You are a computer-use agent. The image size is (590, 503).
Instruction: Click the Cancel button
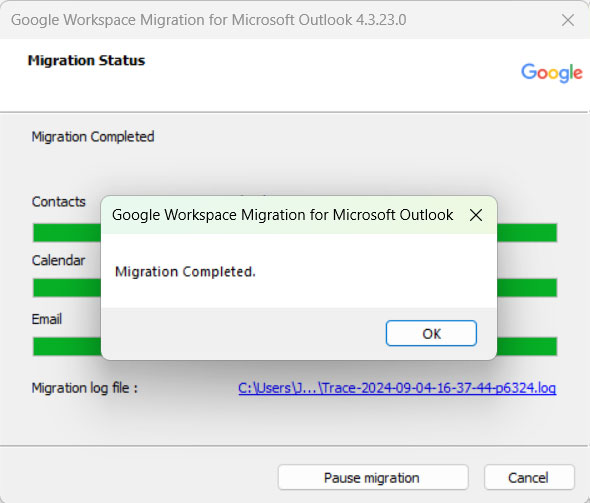pos(529,478)
